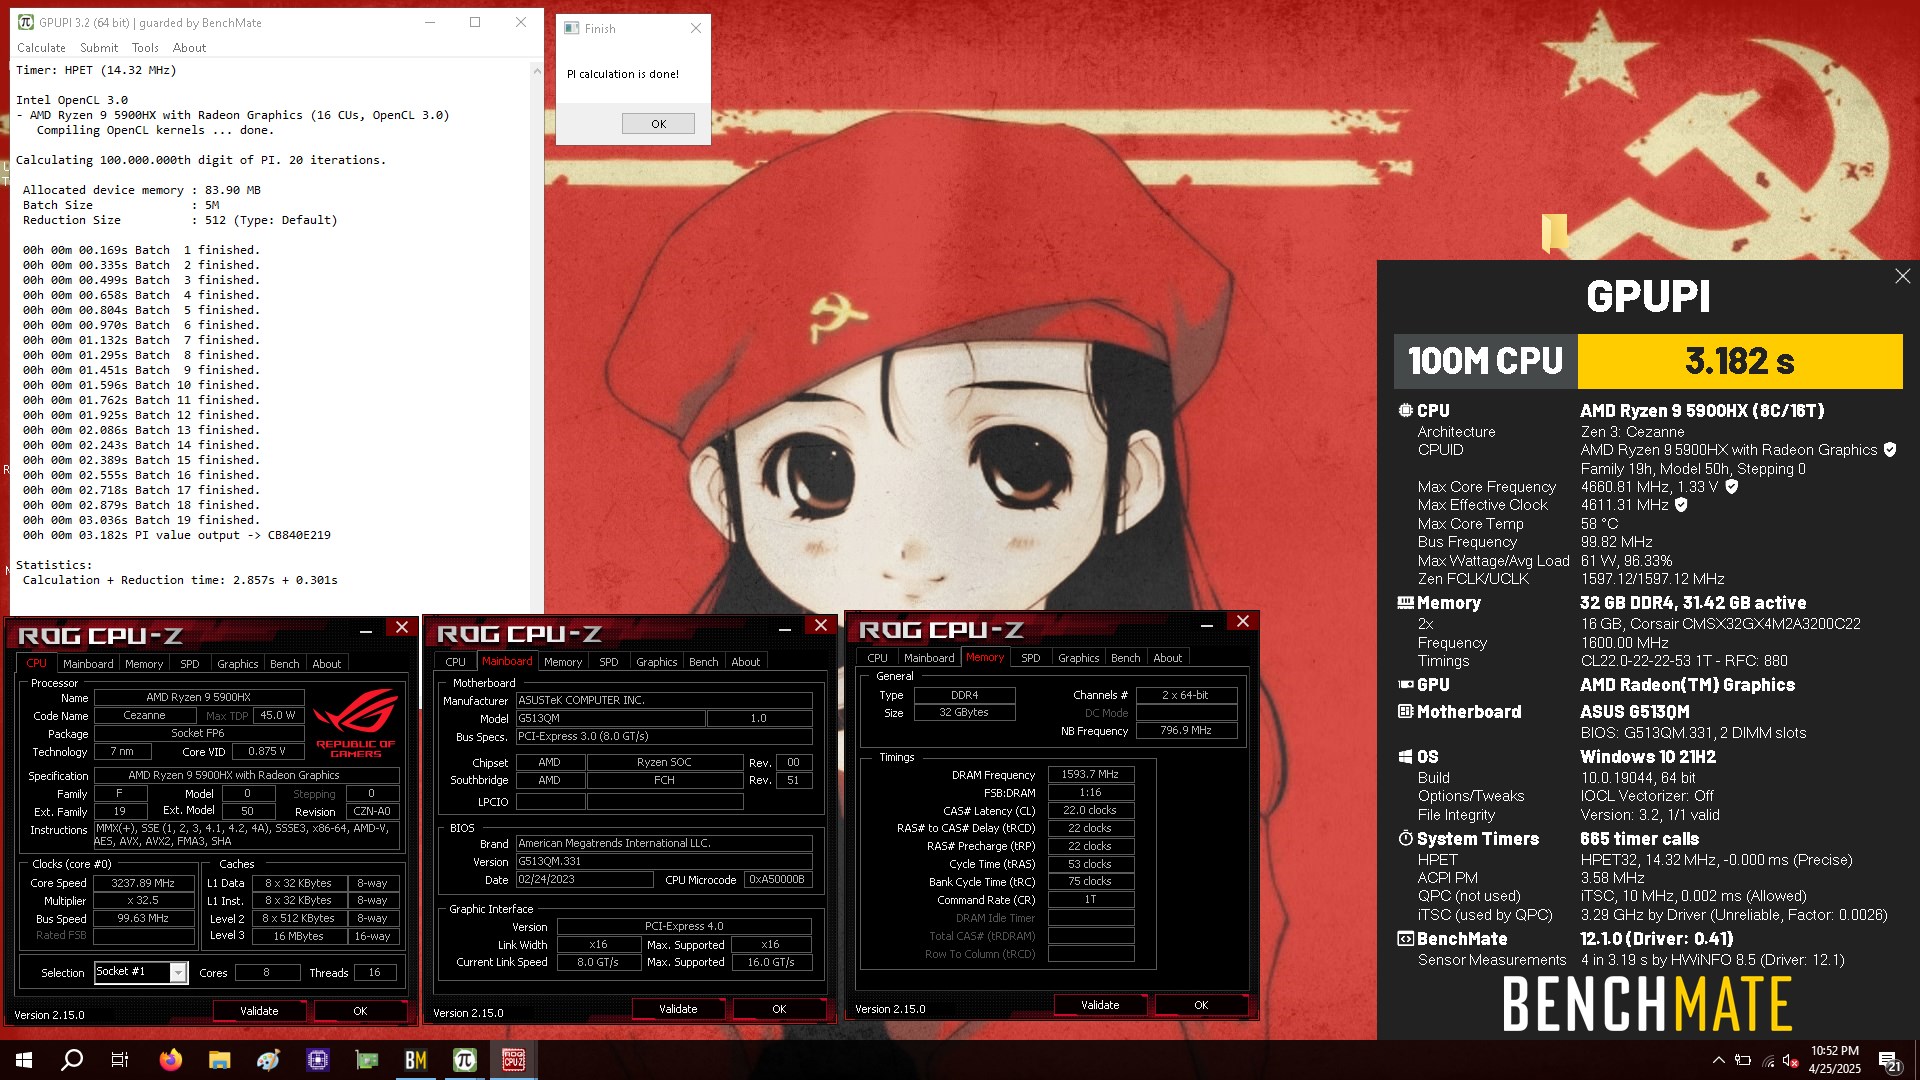Click the Republic of Gamers logo in CPU-Z
The height and width of the screenshot is (1080, 1920).
356,722
